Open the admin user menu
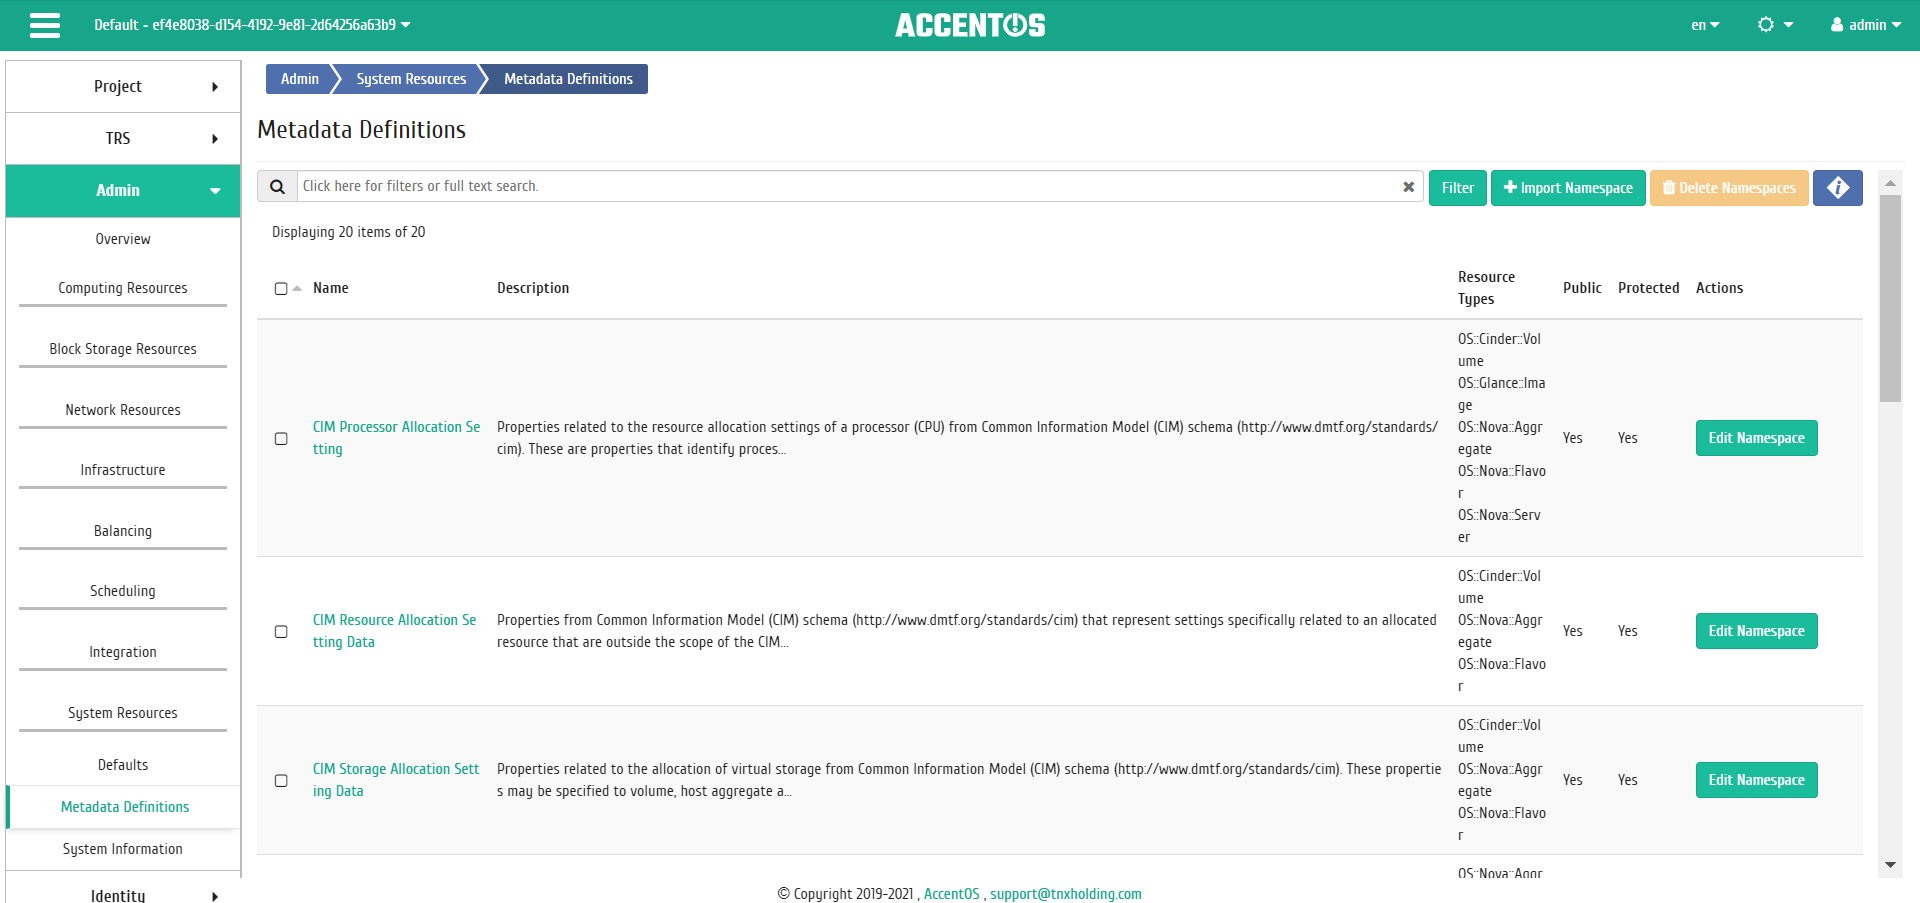This screenshot has width=1920, height=903. click(x=1866, y=25)
